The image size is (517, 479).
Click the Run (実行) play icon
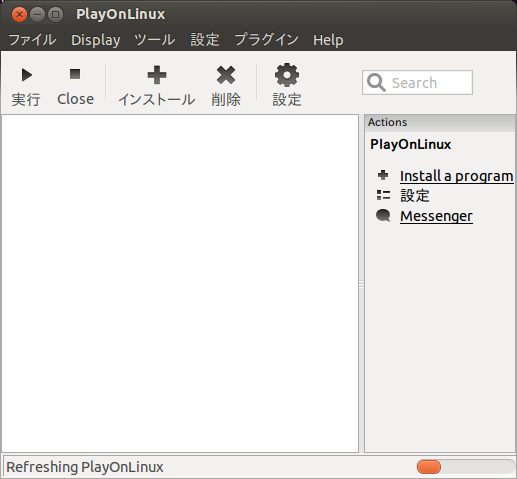click(27, 75)
